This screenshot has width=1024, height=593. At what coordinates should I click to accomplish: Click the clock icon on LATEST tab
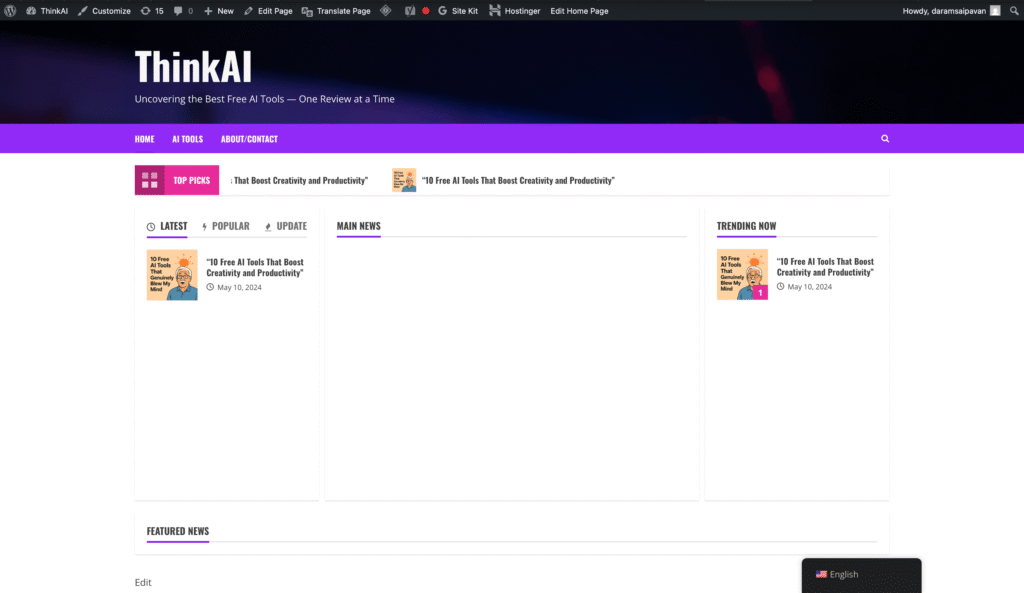click(151, 227)
